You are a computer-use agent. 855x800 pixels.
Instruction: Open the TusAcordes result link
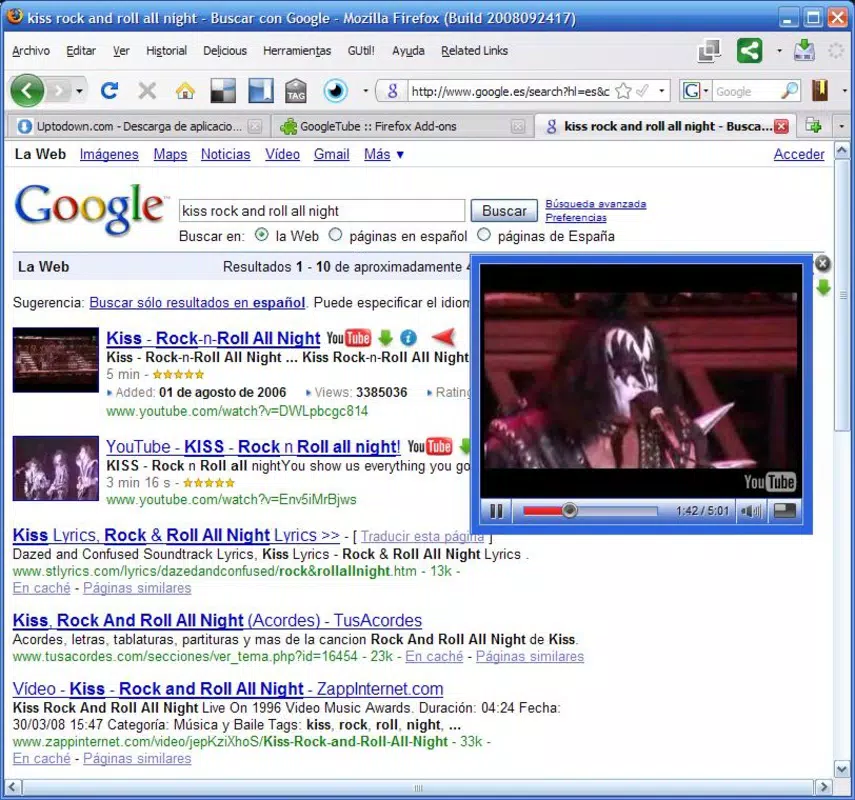coord(217,621)
